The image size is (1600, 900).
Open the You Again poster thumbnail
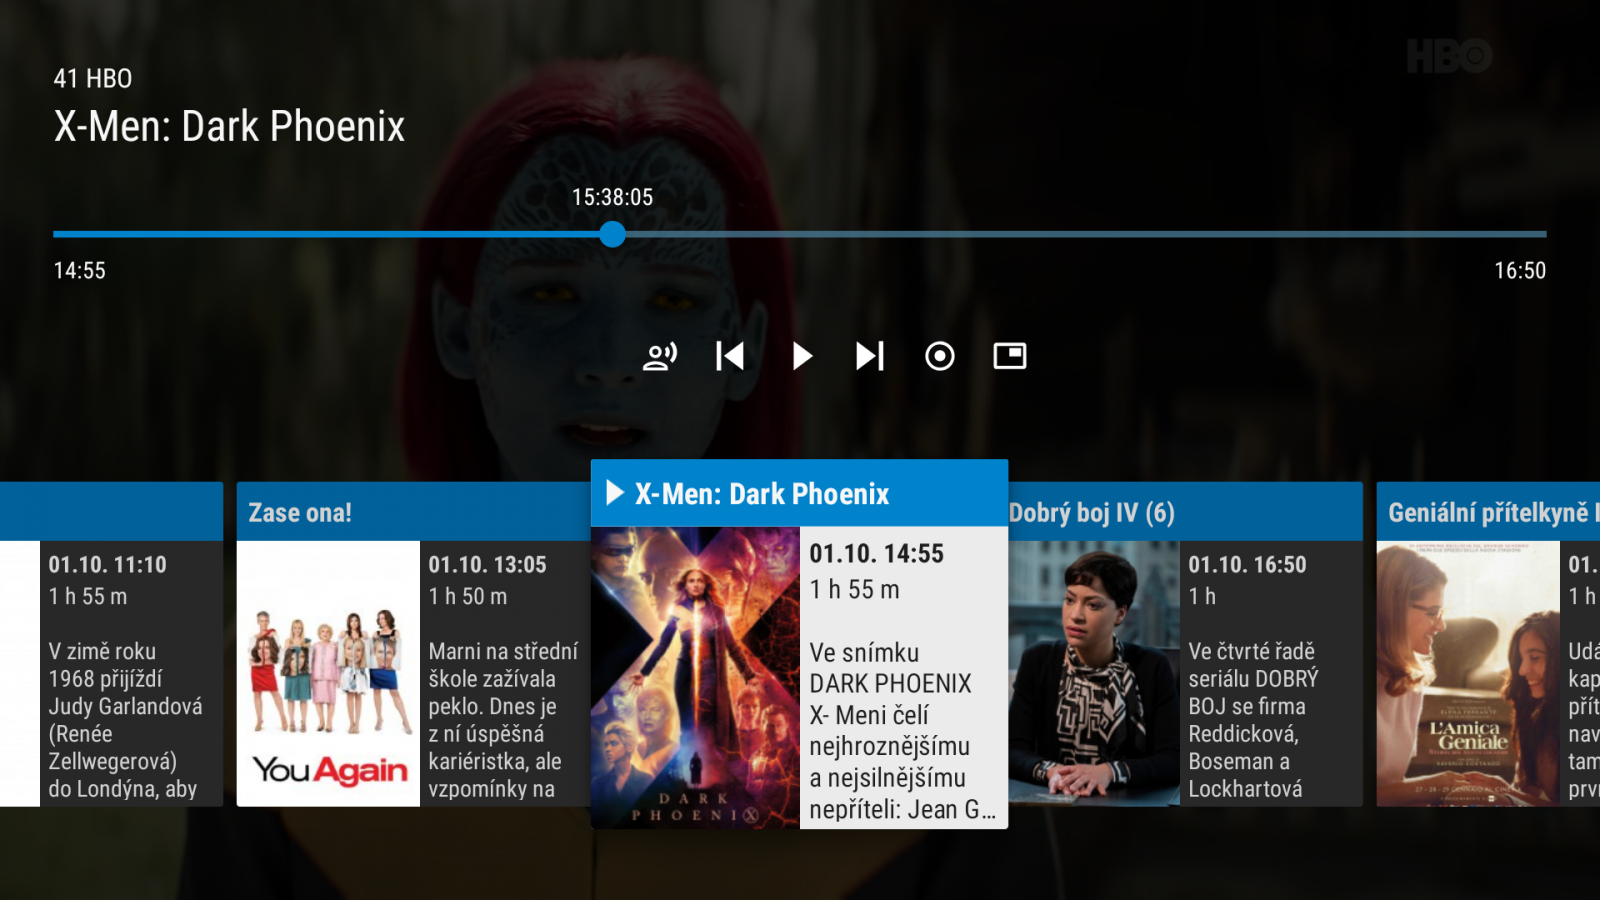pyautogui.click(x=328, y=673)
